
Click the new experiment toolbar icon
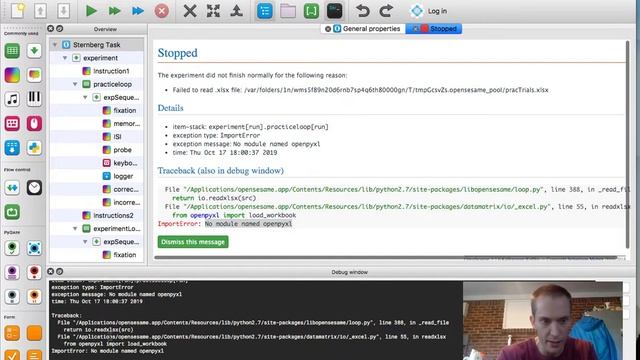pos(18,11)
